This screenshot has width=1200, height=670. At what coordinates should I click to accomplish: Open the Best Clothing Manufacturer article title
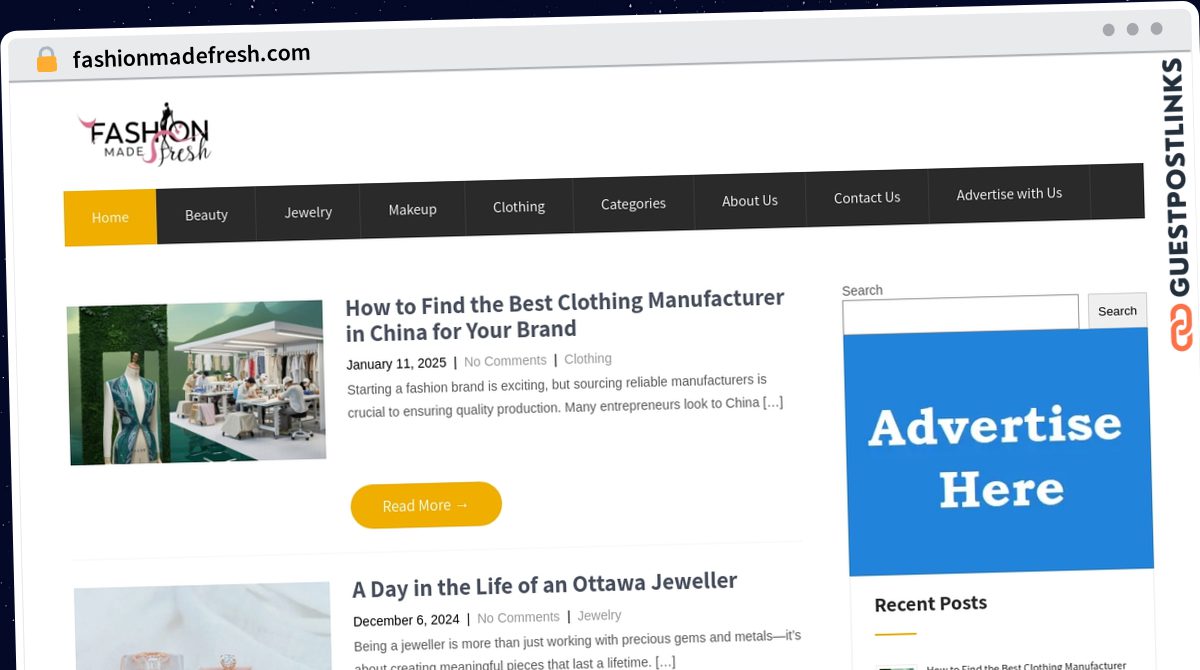click(x=565, y=314)
